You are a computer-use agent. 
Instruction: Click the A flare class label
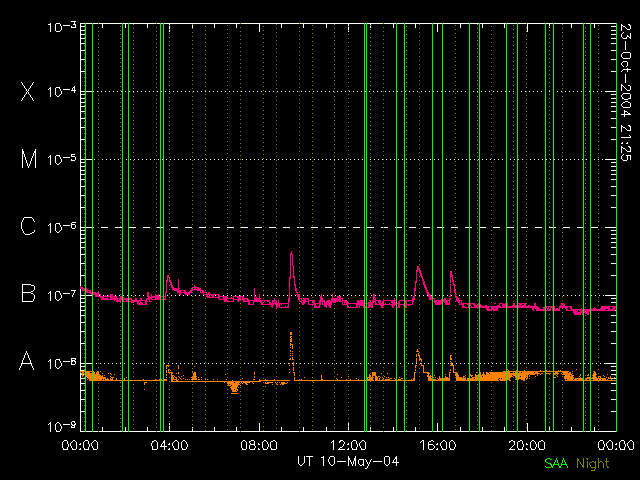27,361
